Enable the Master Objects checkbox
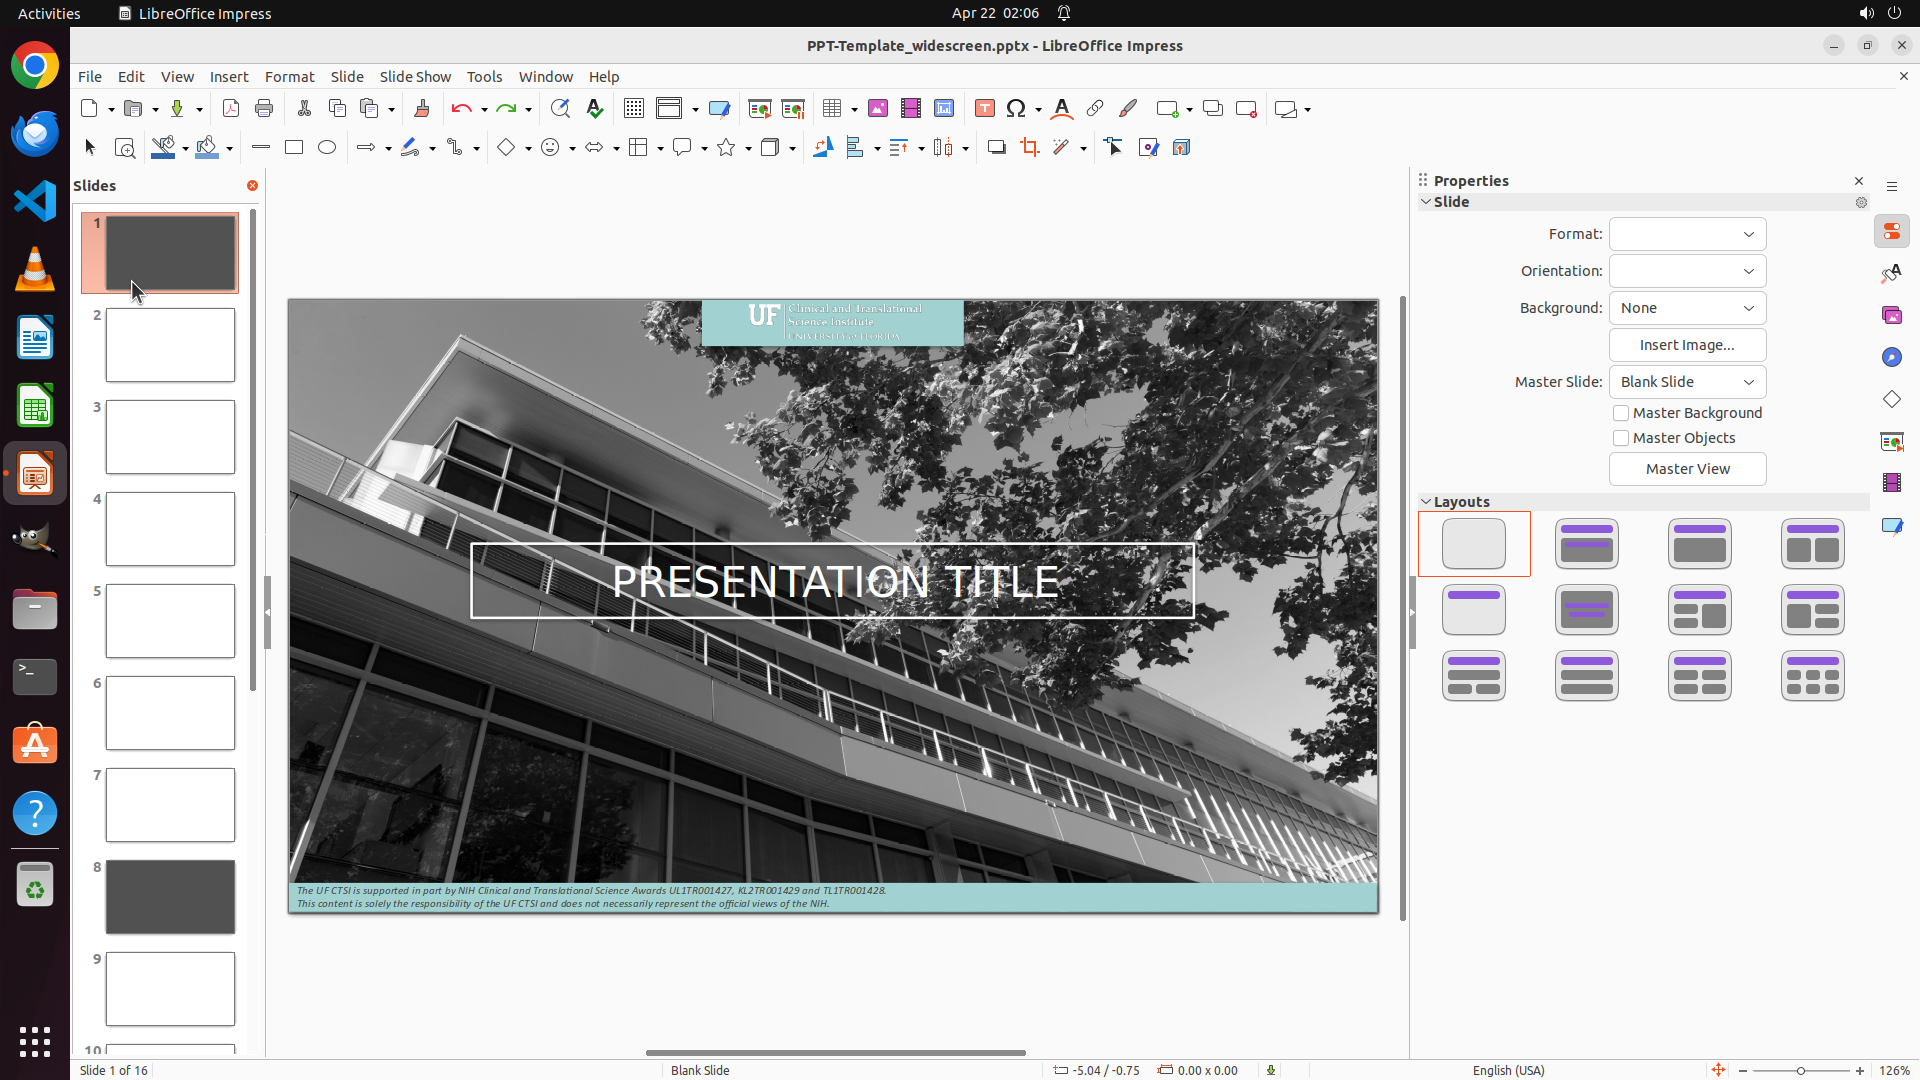The width and height of the screenshot is (1920, 1080). [1621, 438]
